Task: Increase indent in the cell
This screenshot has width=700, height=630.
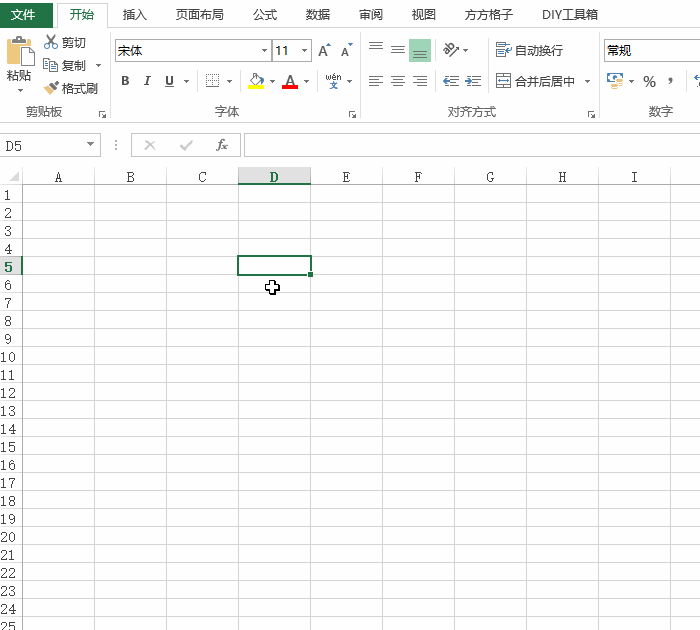Action: pyautogui.click(x=473, y=81)
